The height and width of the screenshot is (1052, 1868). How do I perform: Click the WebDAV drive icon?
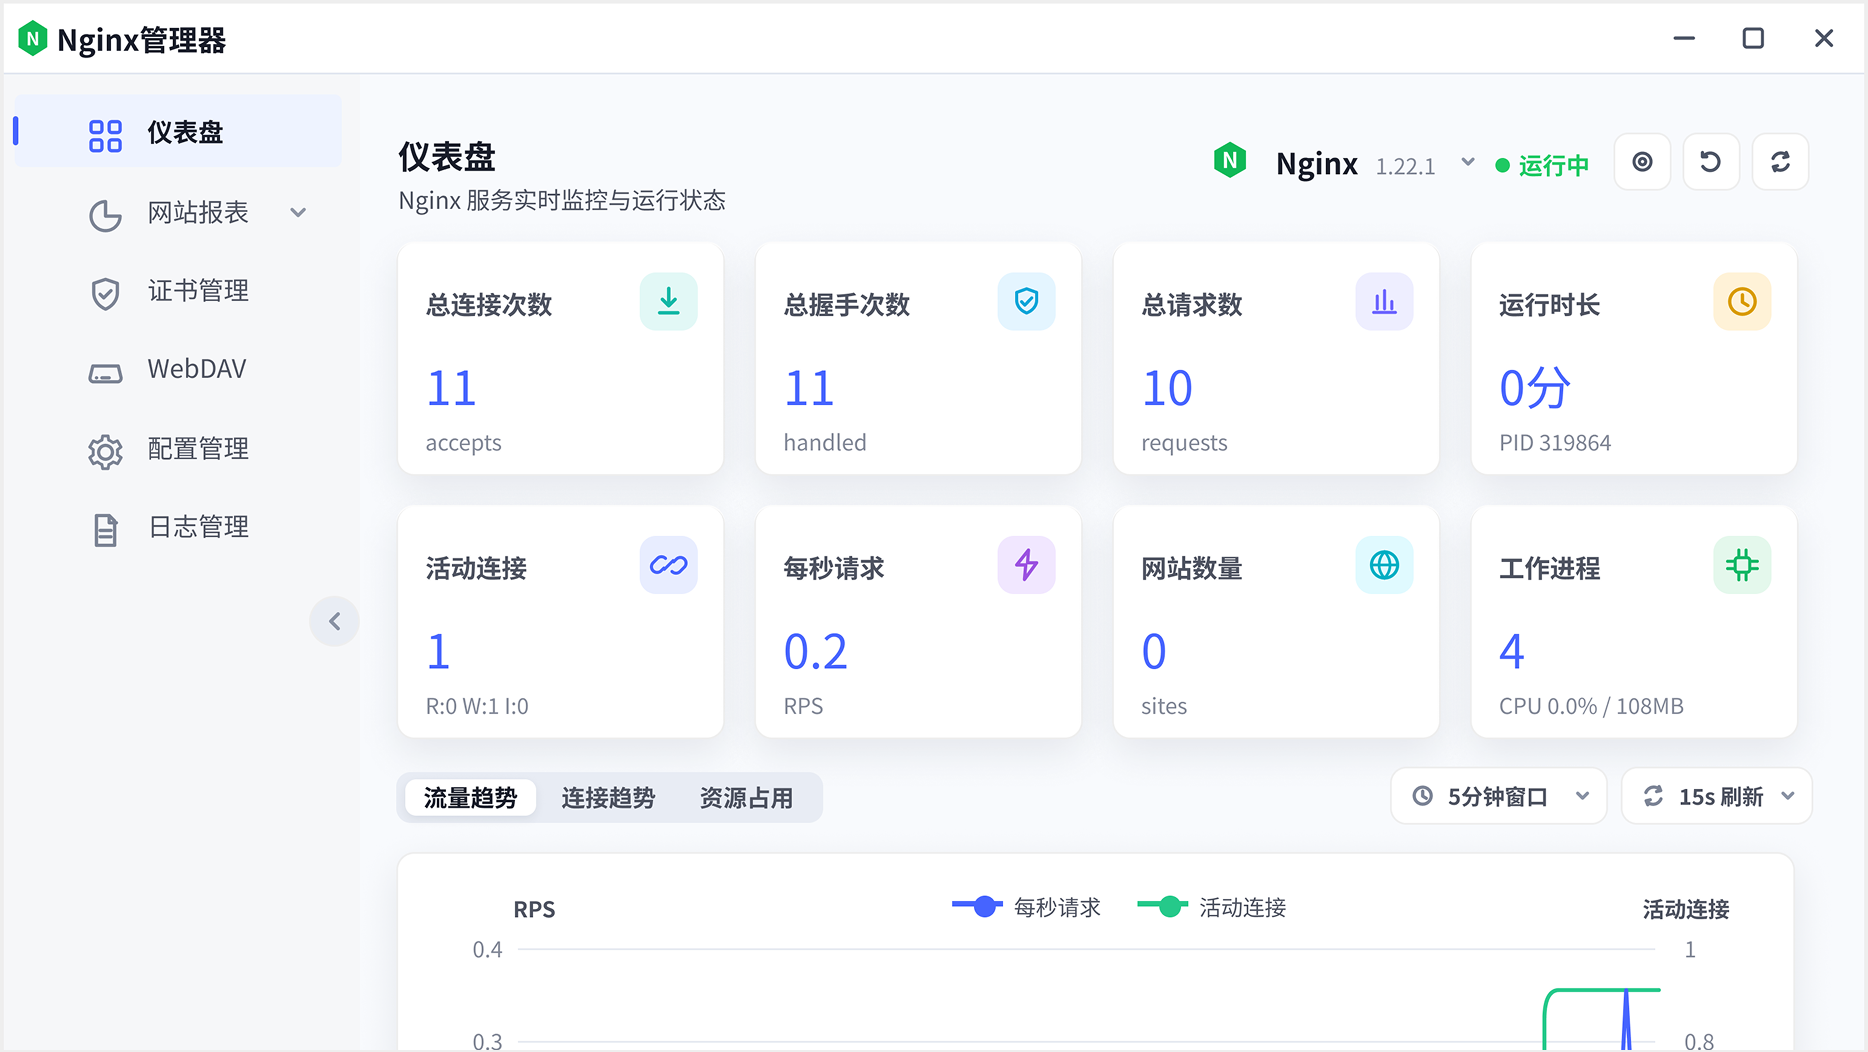(105, 373)
